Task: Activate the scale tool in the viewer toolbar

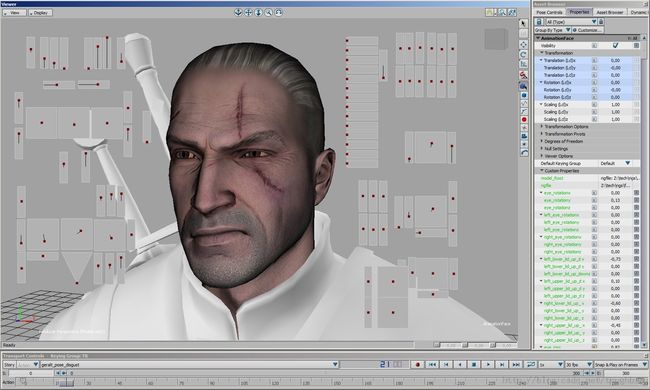Action: pos(524,64)
